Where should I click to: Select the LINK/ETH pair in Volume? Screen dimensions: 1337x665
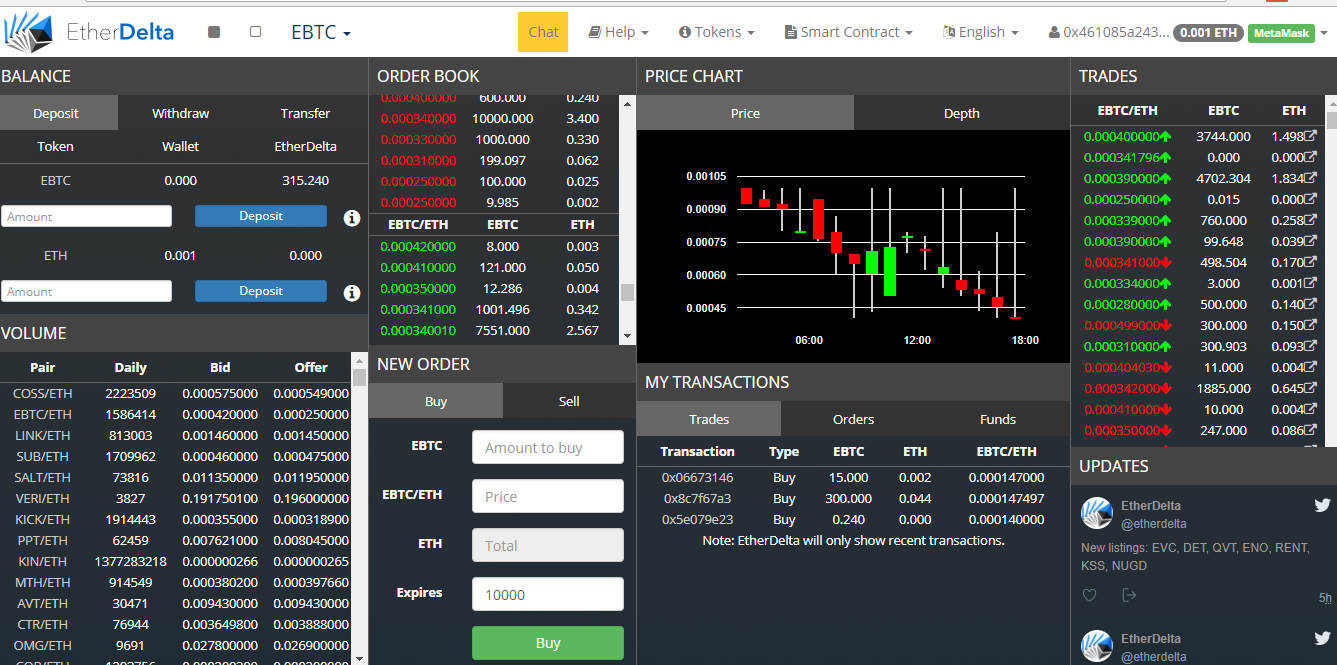[x=42, y=435]
